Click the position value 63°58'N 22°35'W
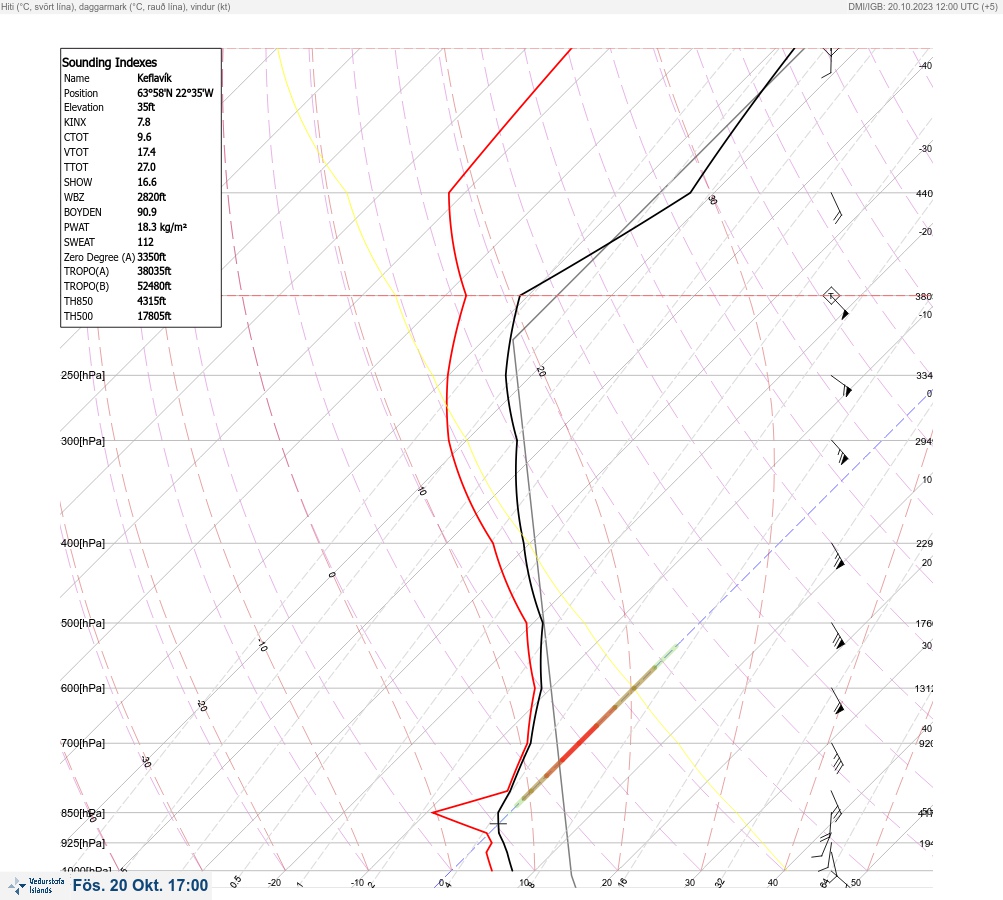Image resolution: width=1003 pixels, height=900 pixels. click(175, 93)
